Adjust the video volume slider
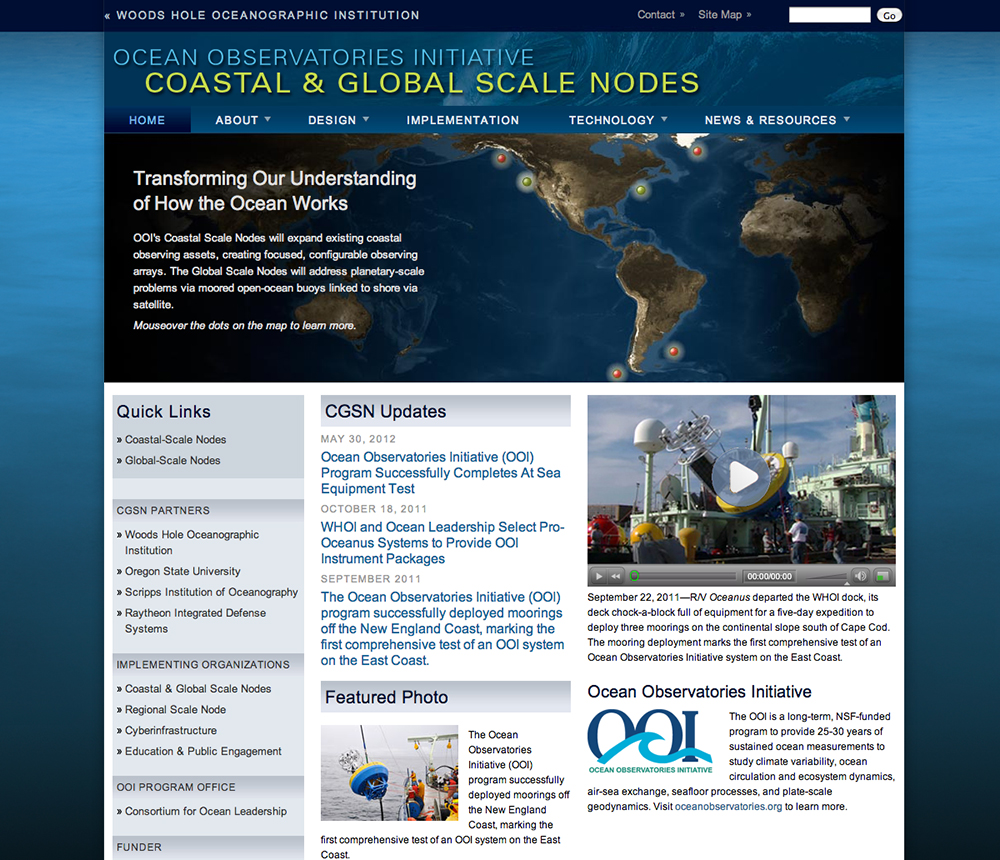This screenshot has width=1000, height=860. [x=827, y=577]
